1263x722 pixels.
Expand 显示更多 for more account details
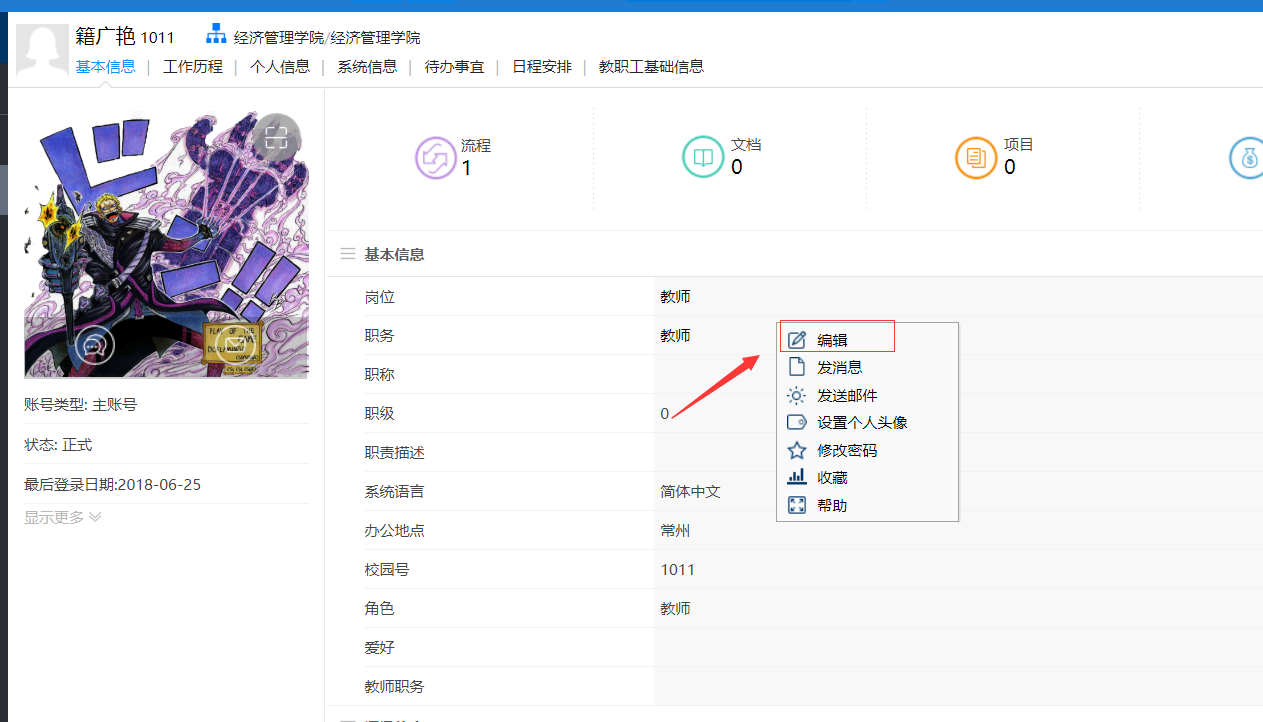tap(63, 517)
